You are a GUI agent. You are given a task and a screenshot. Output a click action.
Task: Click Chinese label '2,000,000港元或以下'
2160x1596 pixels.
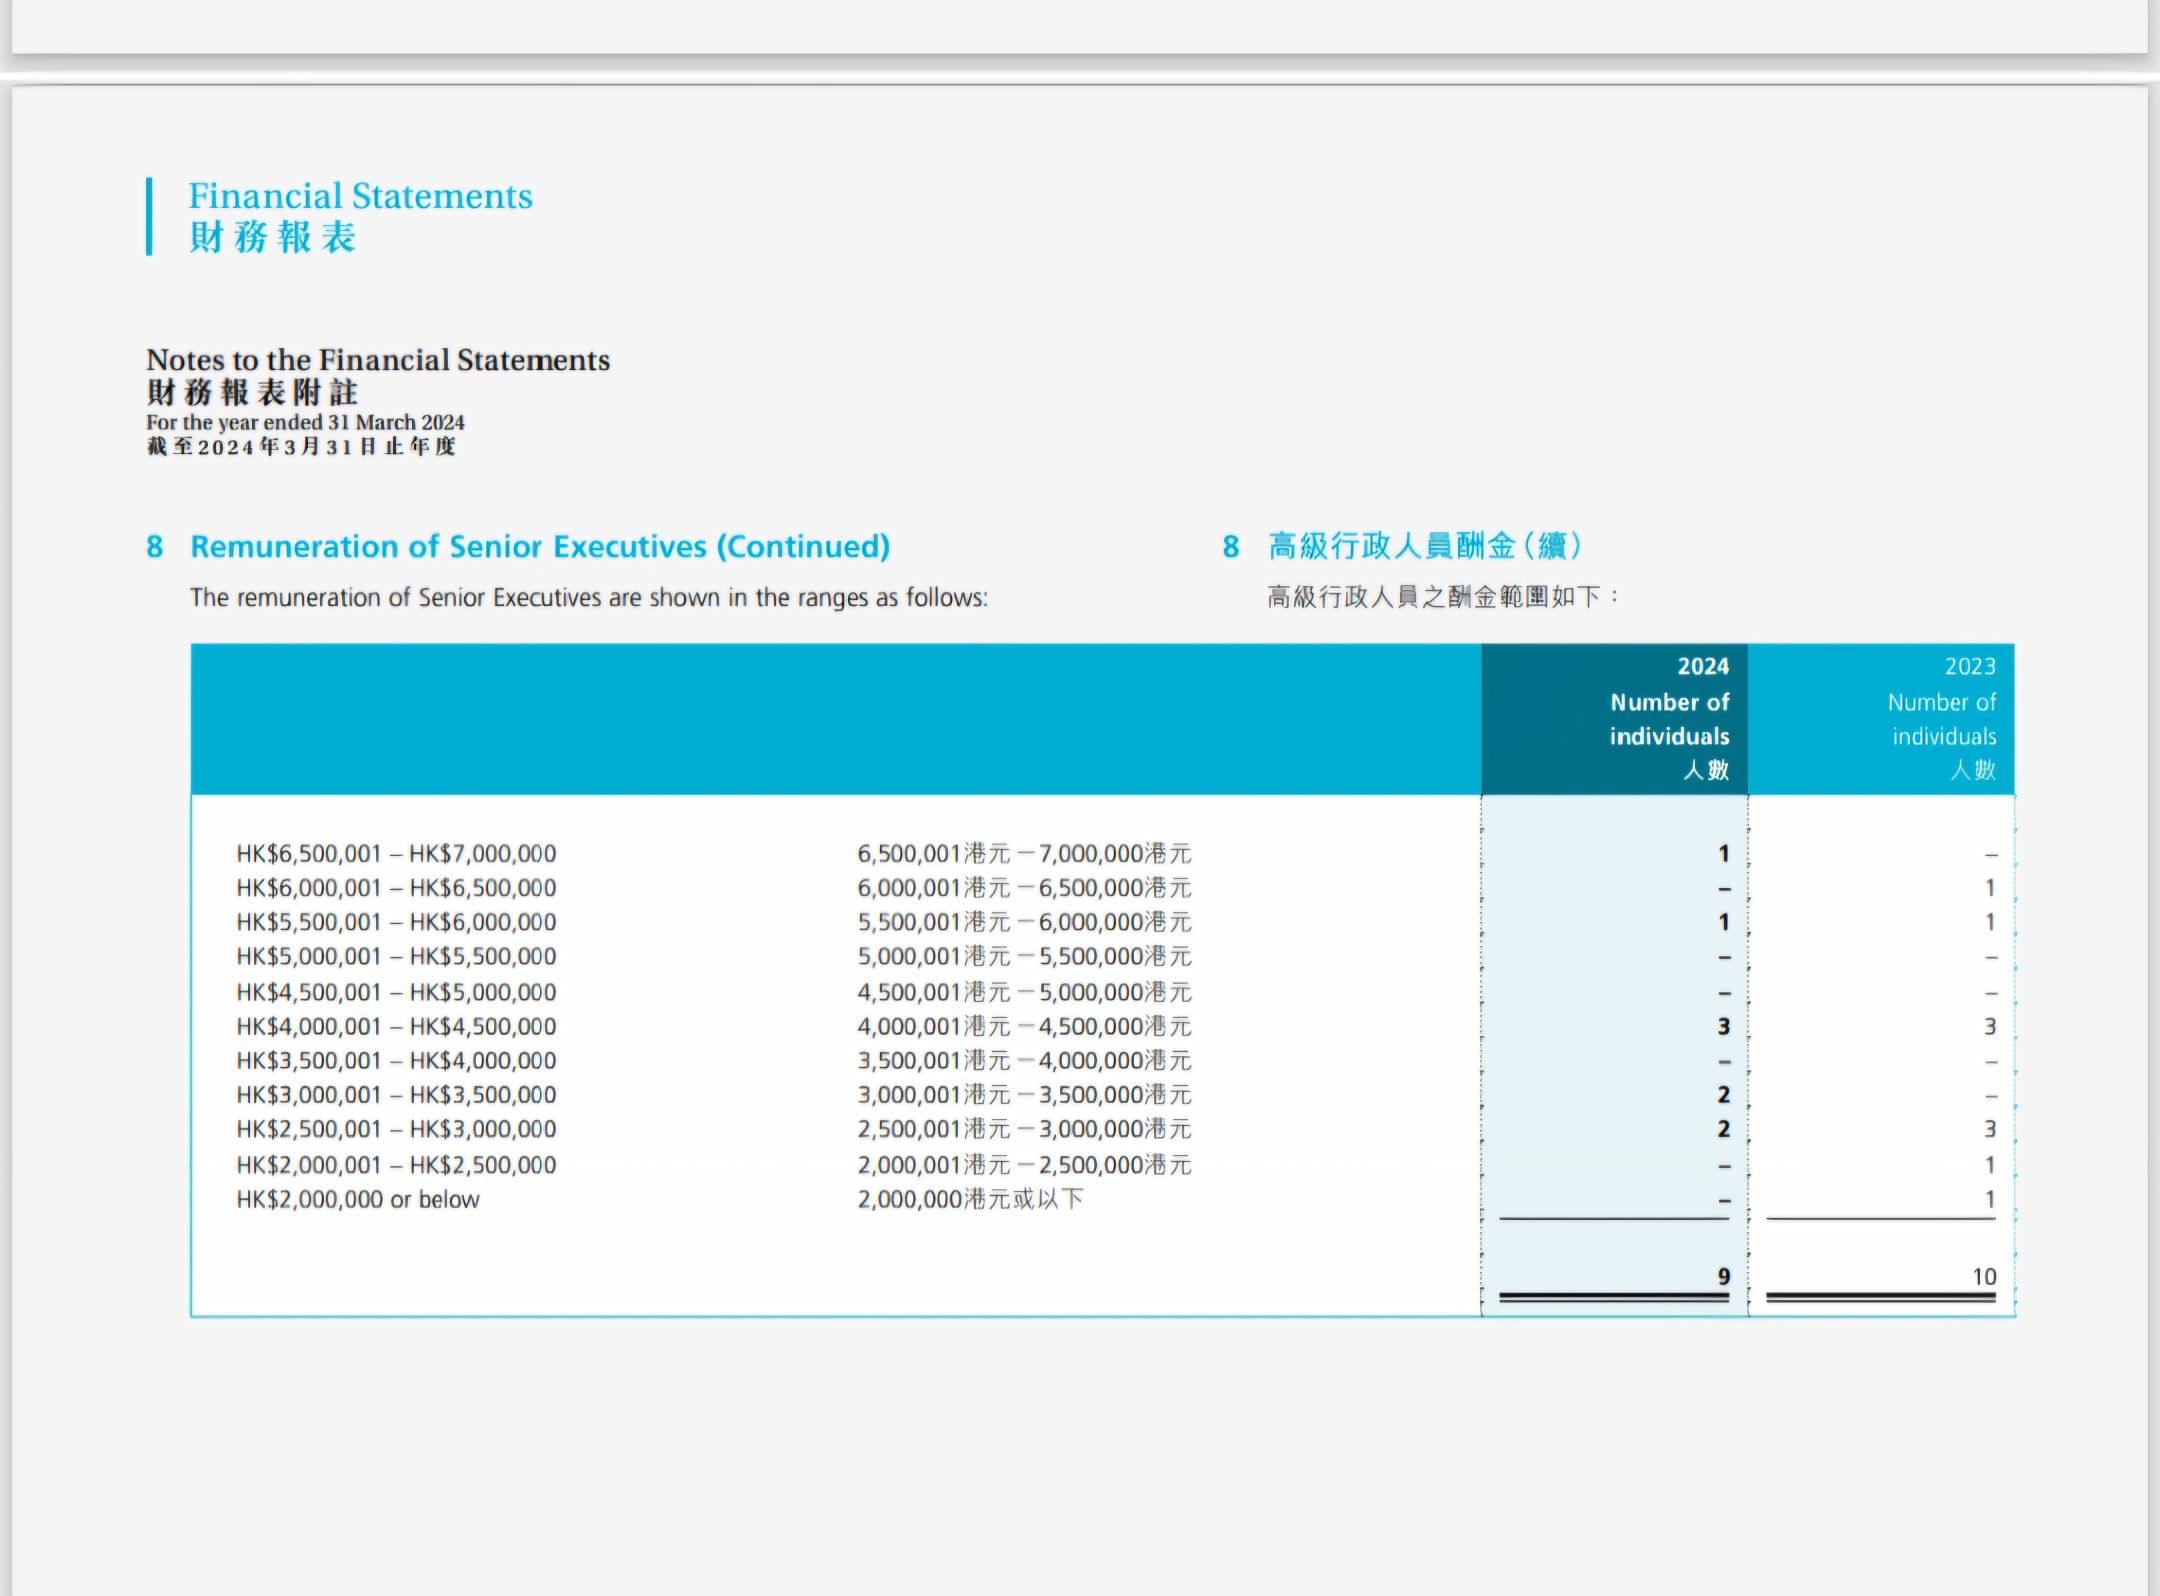pyautogui.click(x=970, y=1199)
